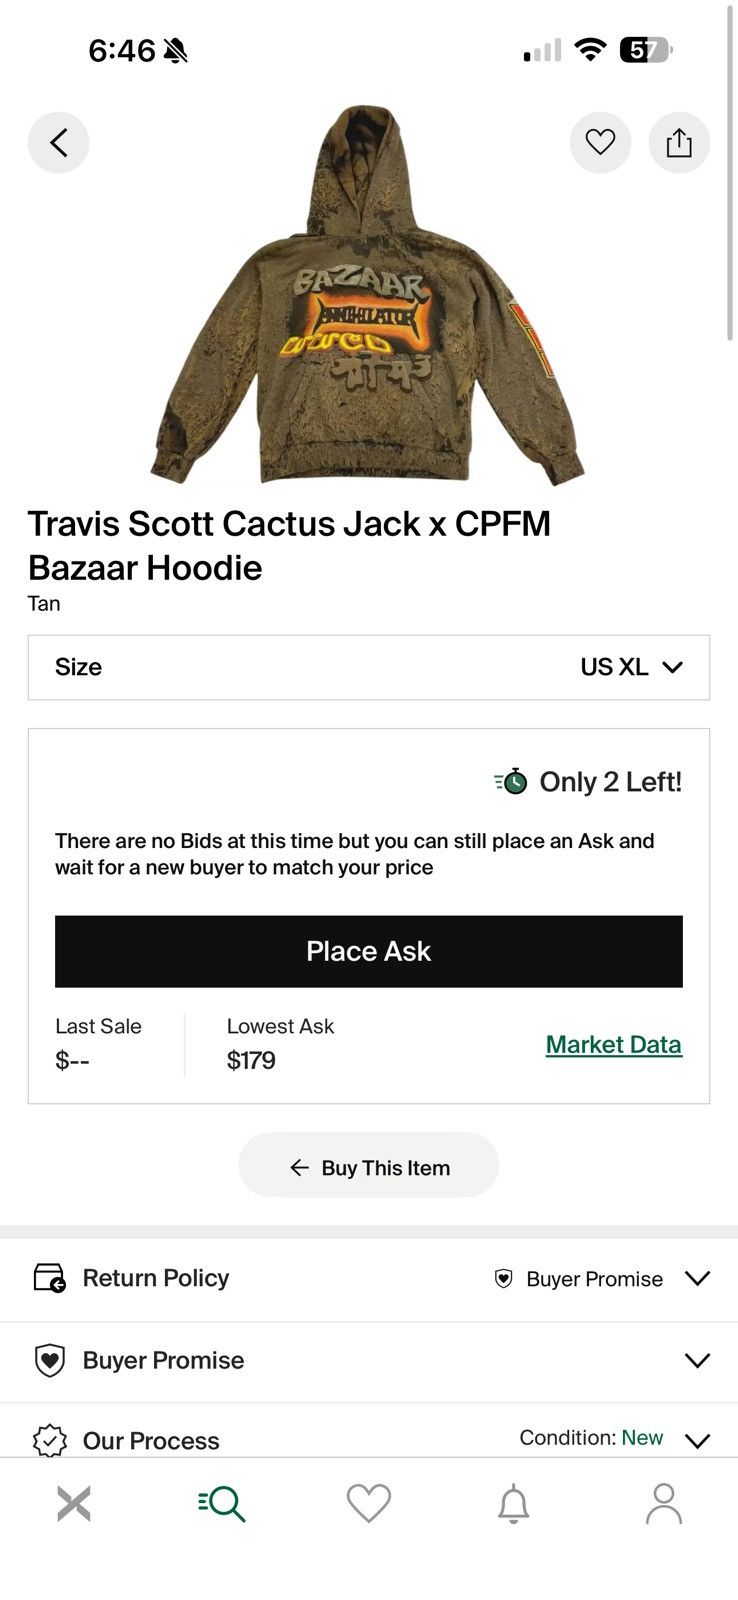
Task: Open the Market Data link
Action: [613, 1044]
